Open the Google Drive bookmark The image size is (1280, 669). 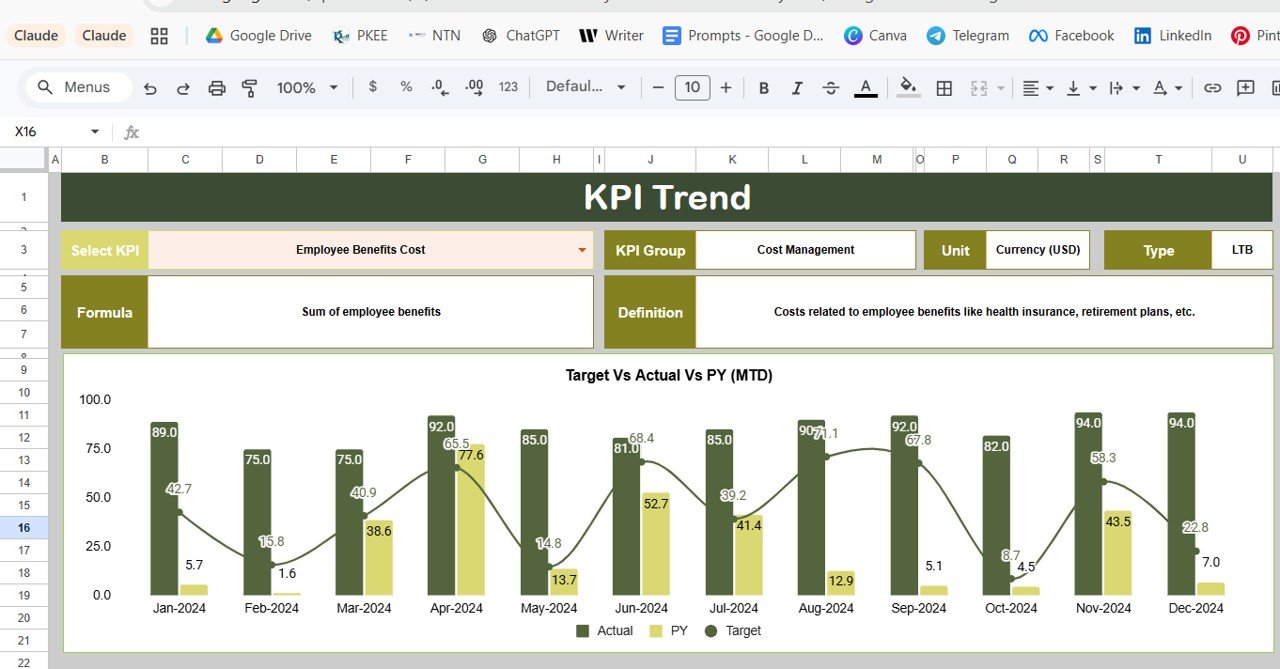click(258, 36)
